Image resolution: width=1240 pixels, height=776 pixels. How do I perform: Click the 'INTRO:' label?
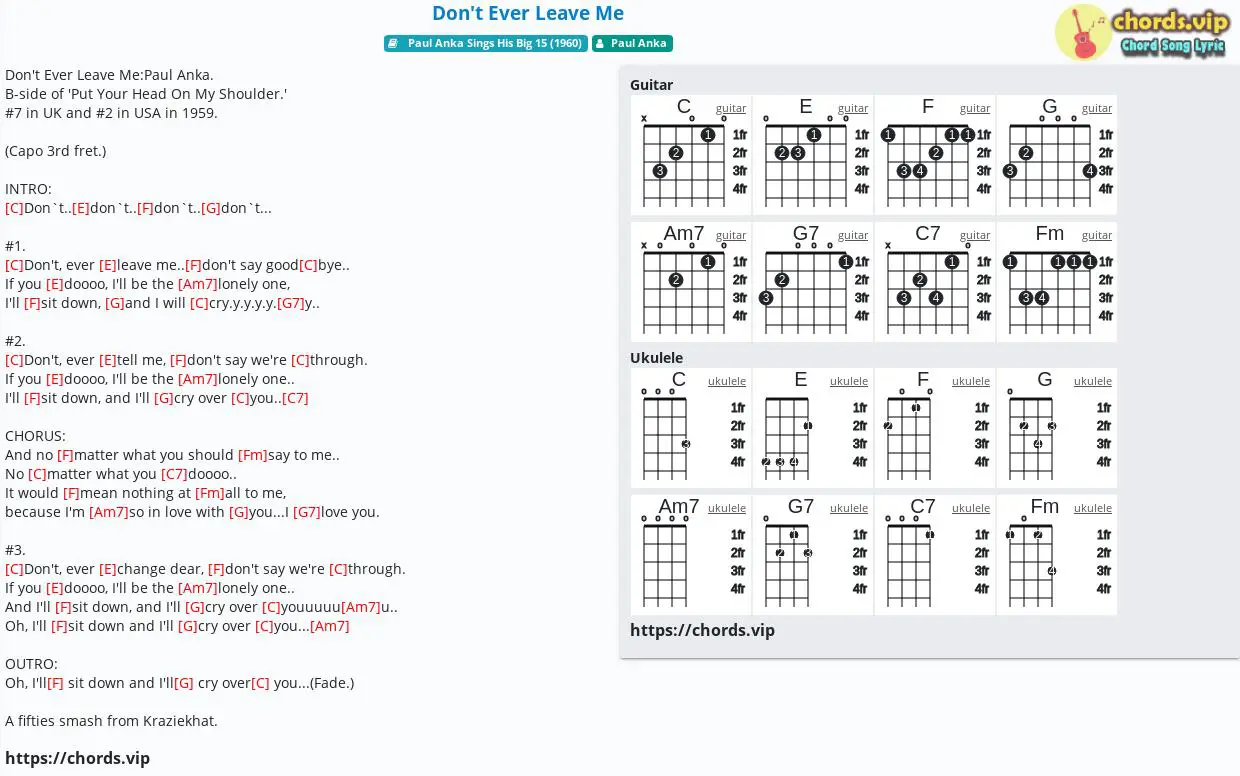[x=28, y=189]
